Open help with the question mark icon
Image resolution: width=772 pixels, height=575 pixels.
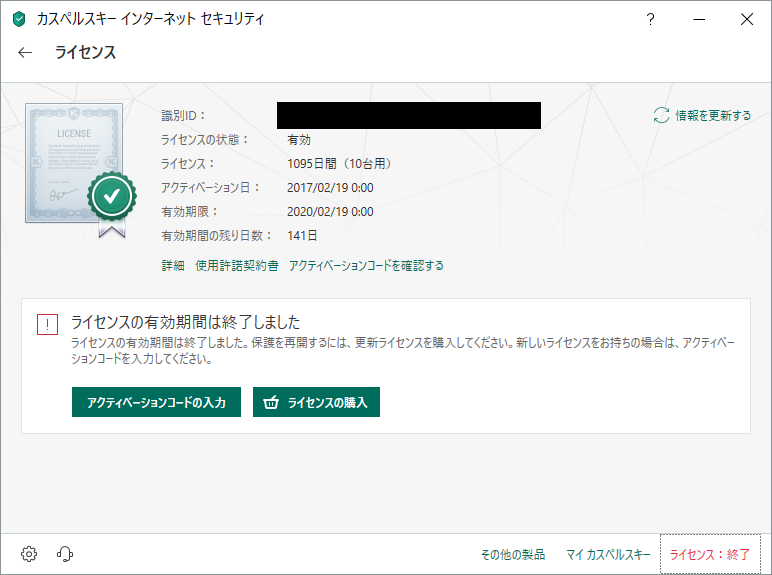click(x=650, y=20)
